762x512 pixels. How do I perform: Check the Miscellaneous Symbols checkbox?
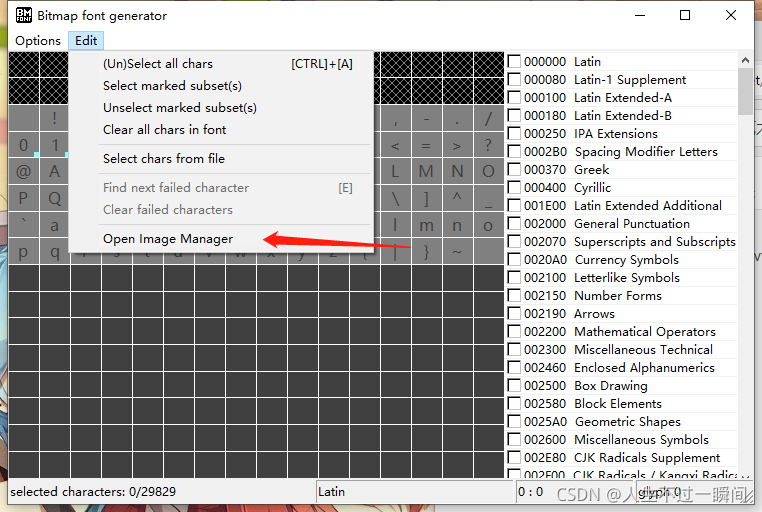tap(514, 440)
